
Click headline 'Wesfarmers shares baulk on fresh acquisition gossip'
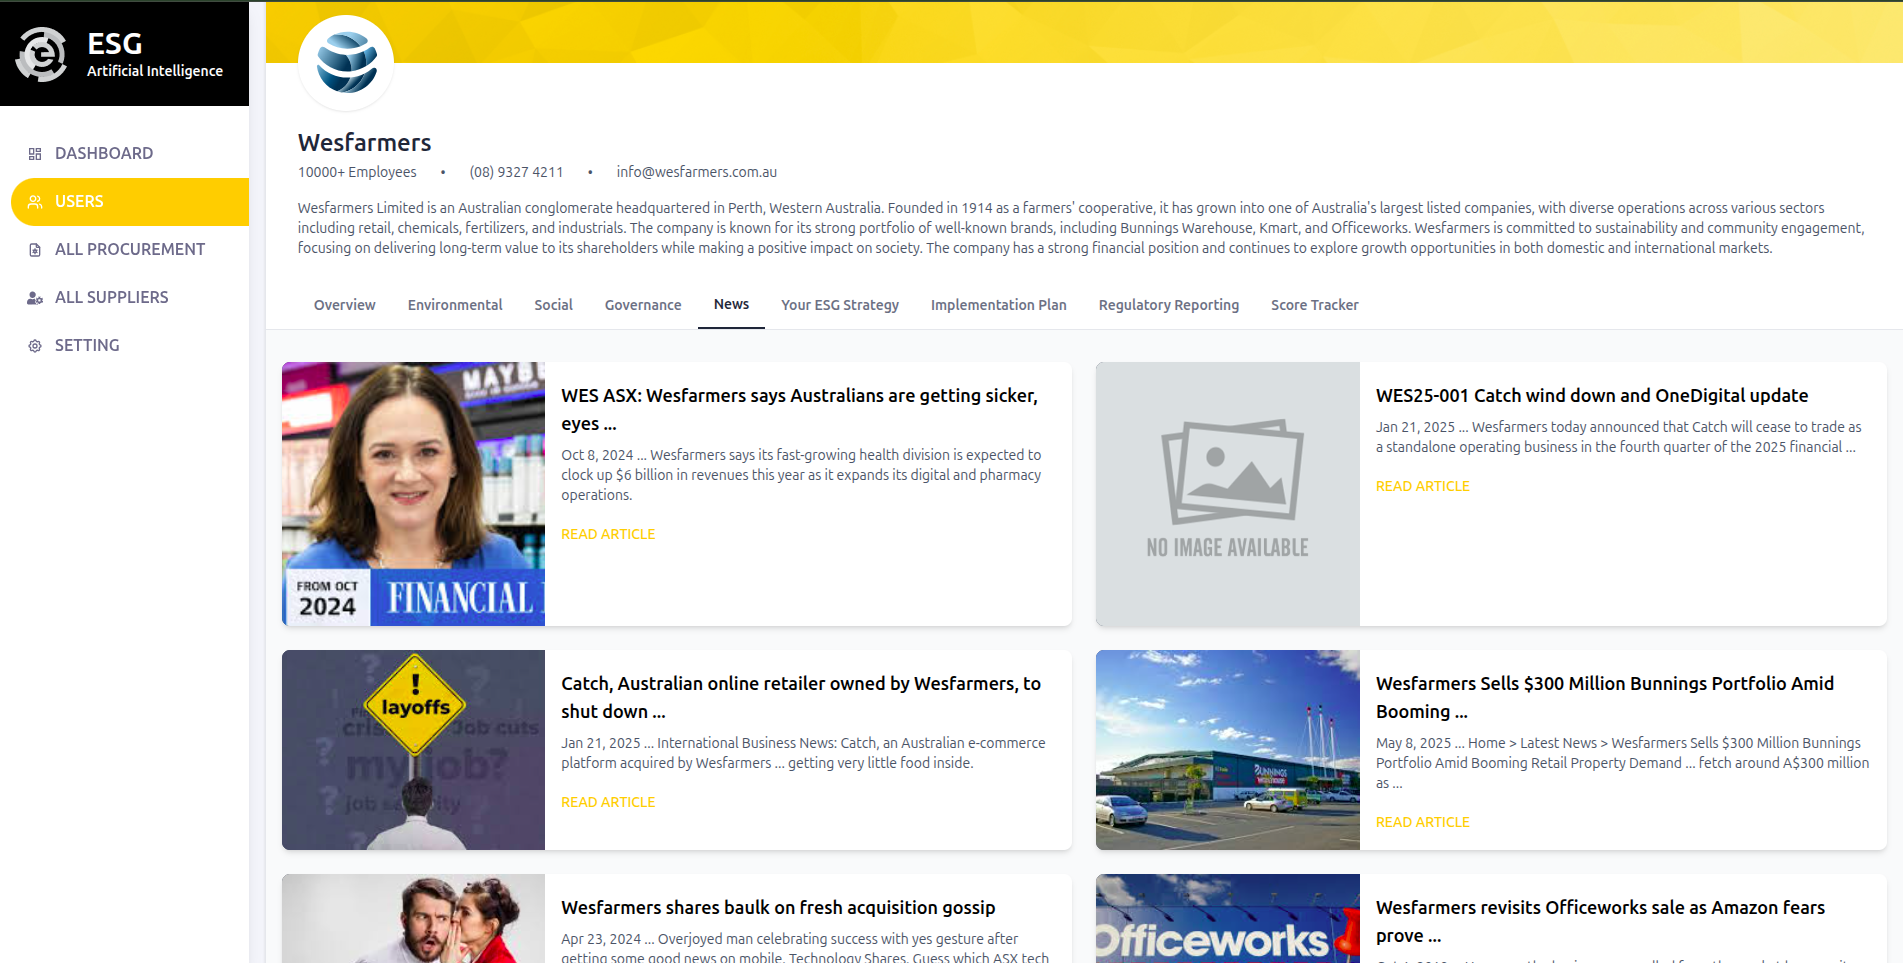(778, 907)
